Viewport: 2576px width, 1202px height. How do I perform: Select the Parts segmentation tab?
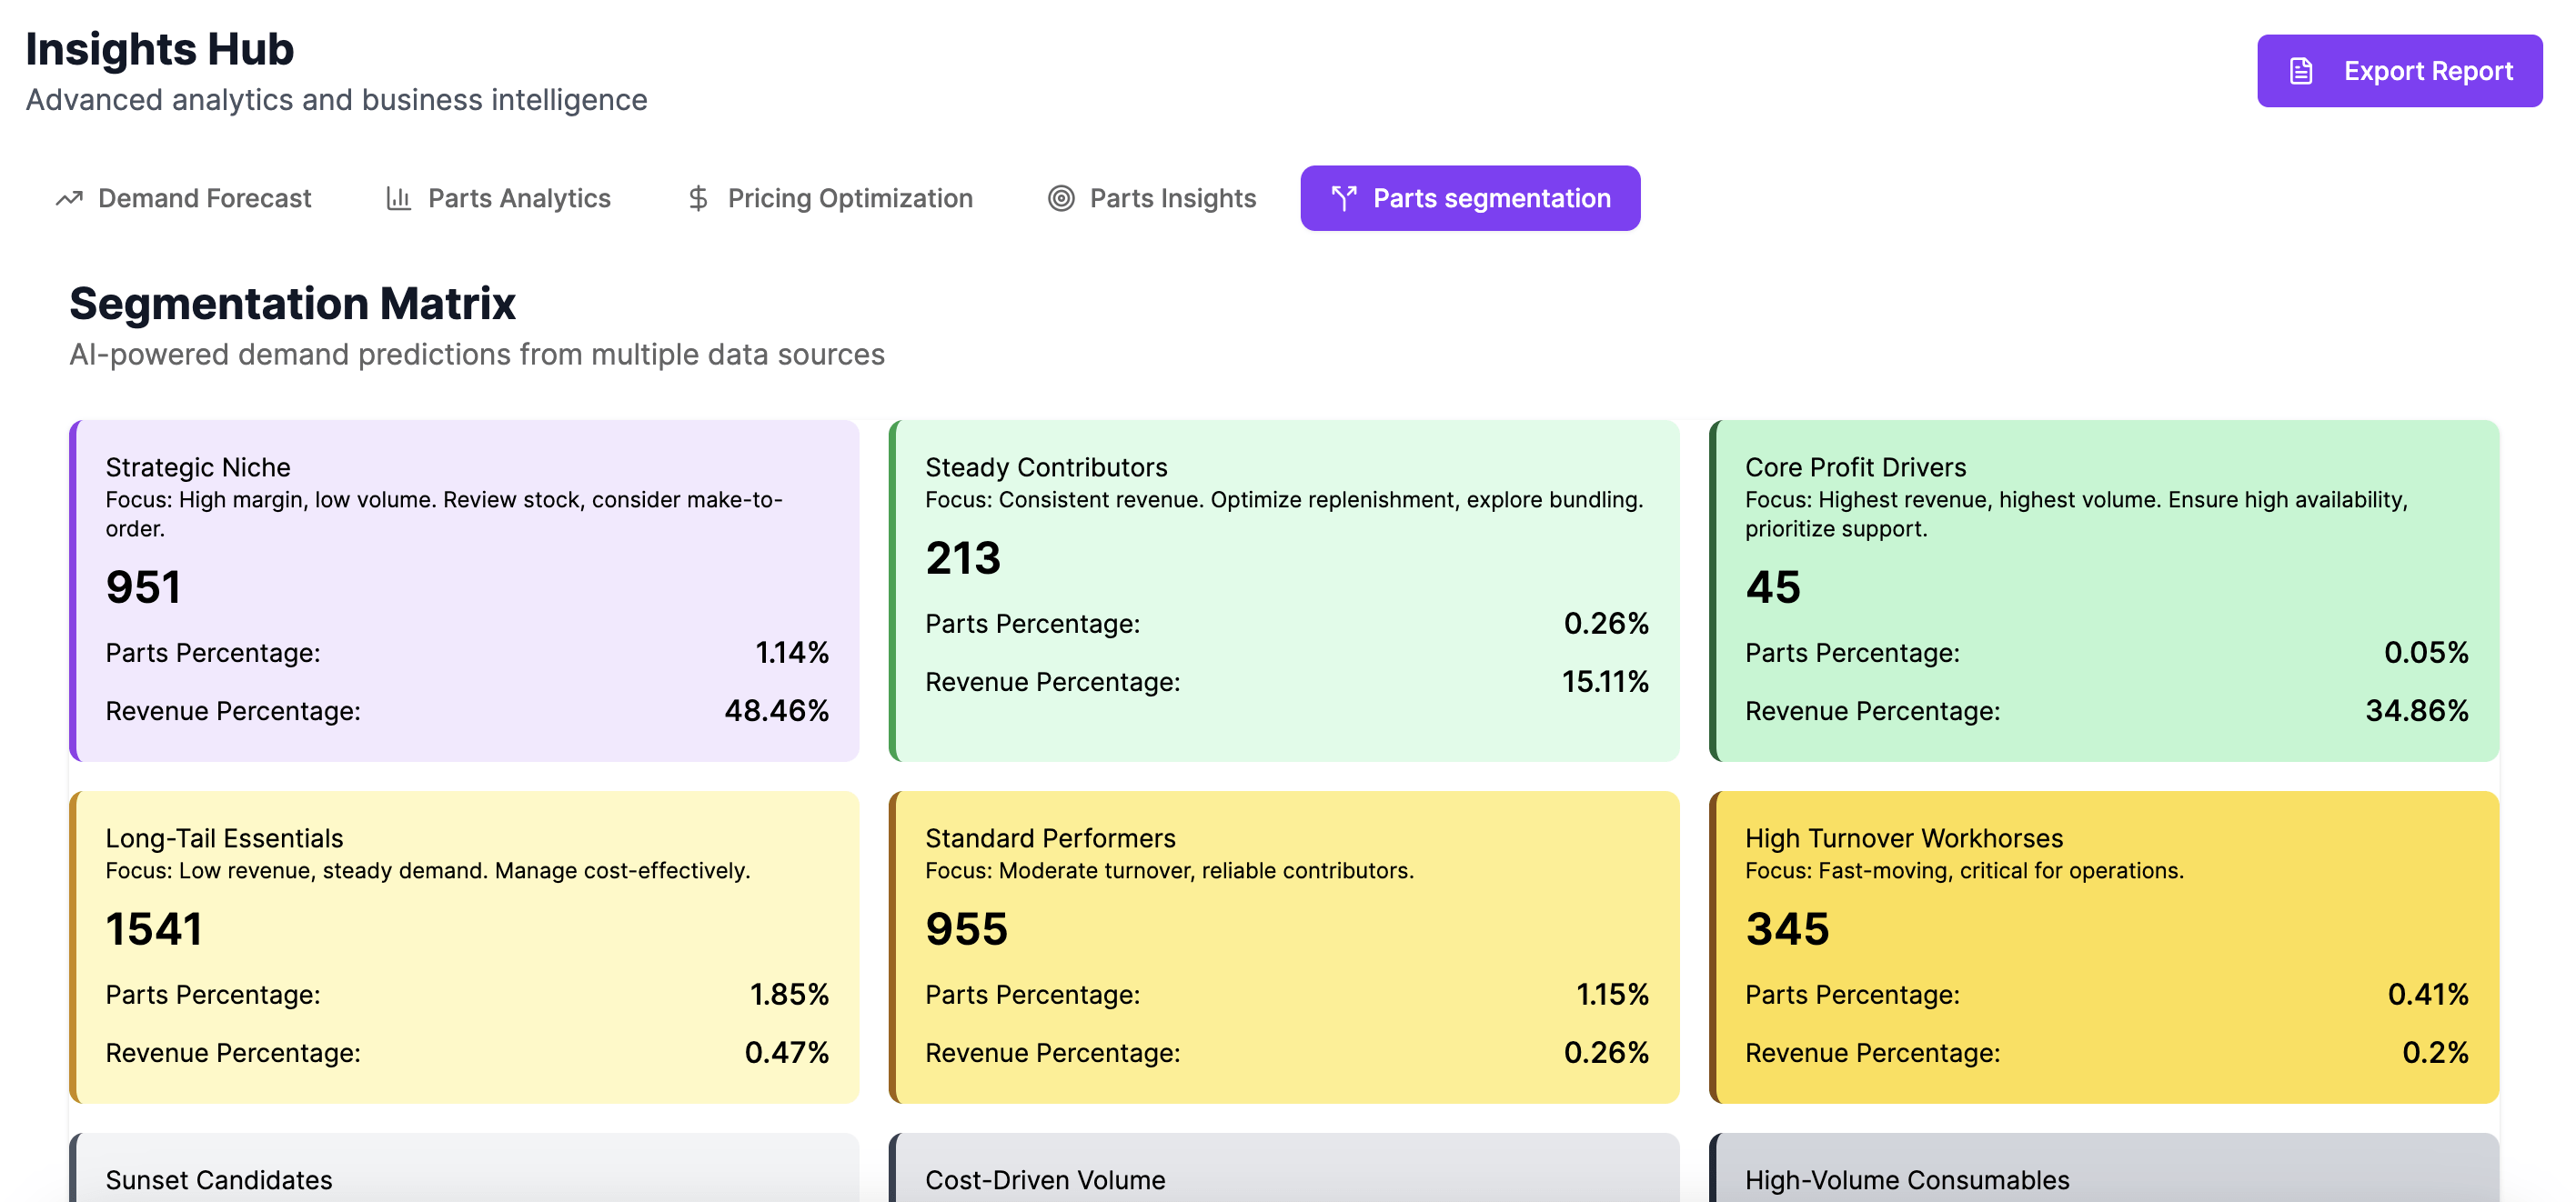point(1470,198)
